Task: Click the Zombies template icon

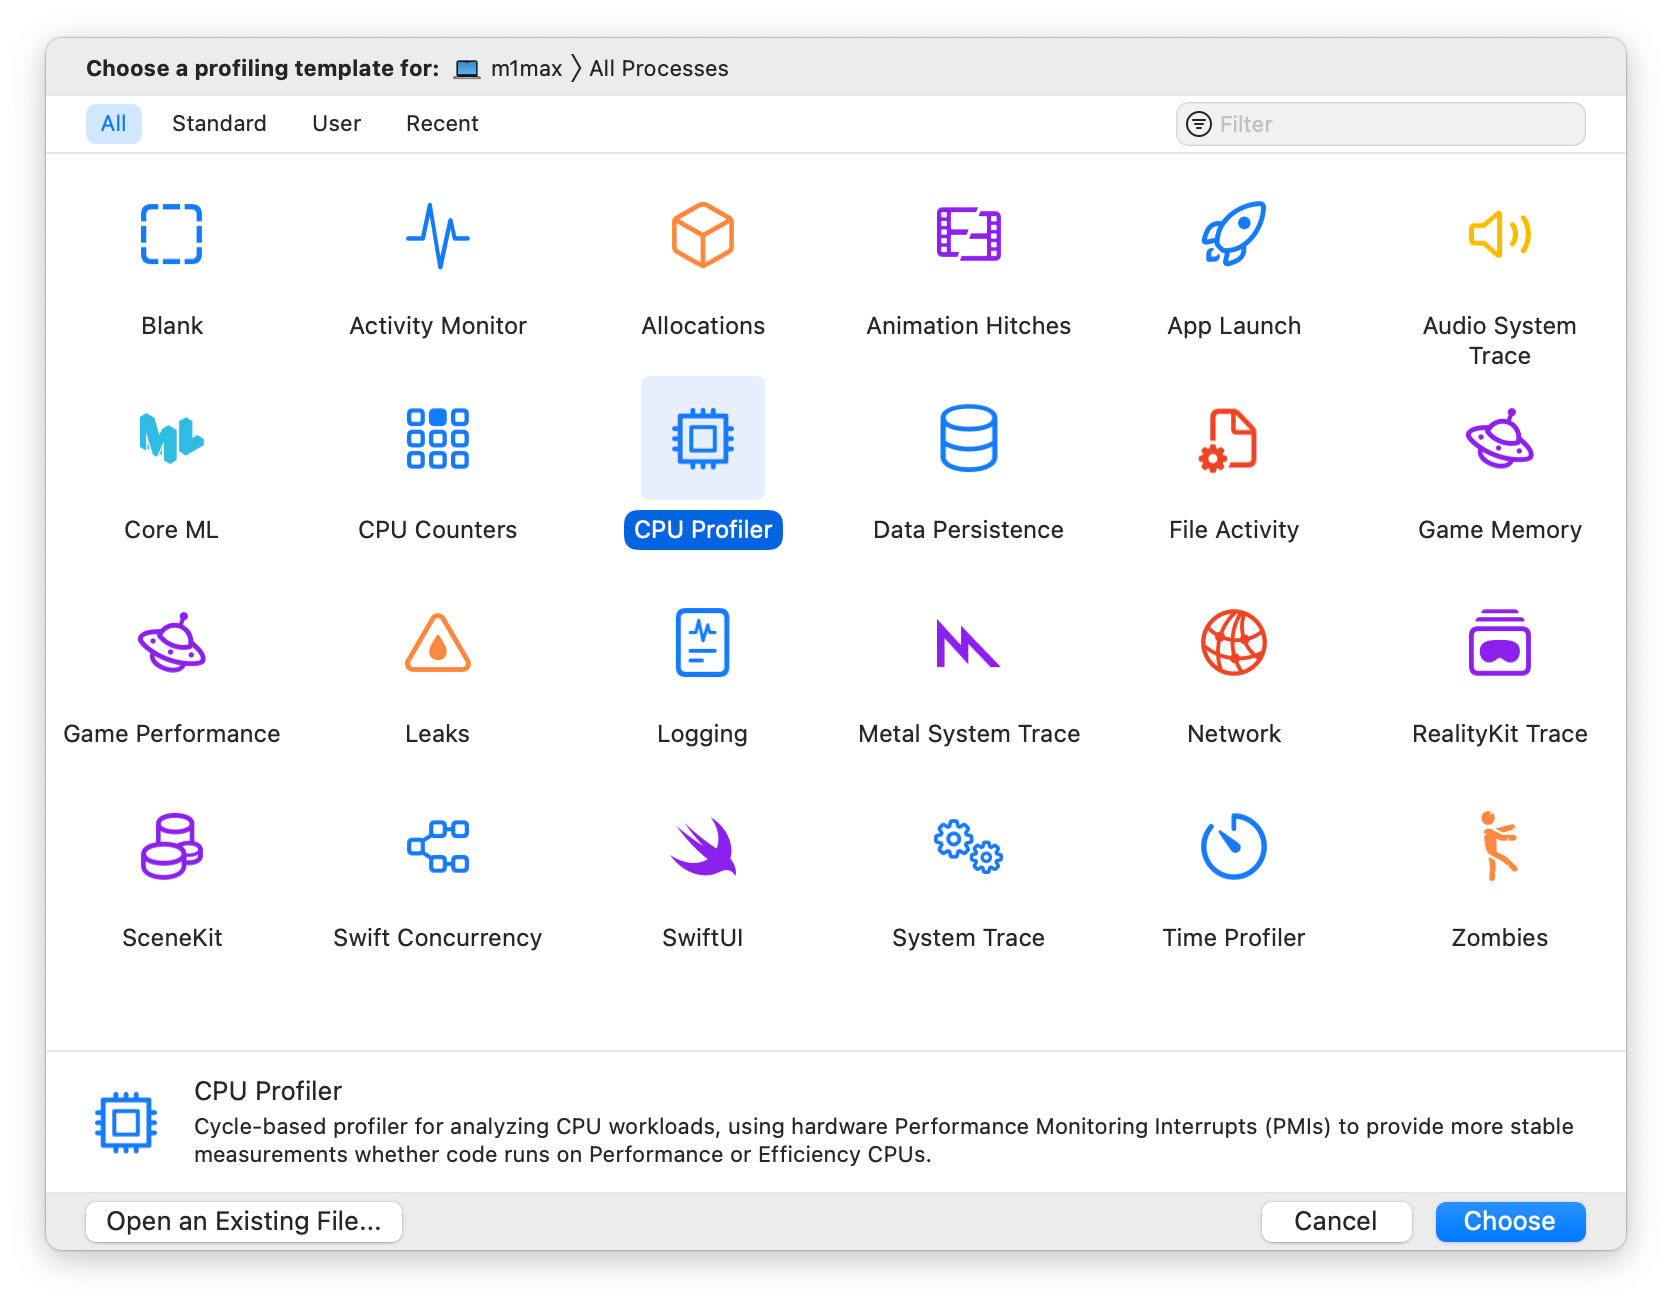Action: coord(1498,846)
